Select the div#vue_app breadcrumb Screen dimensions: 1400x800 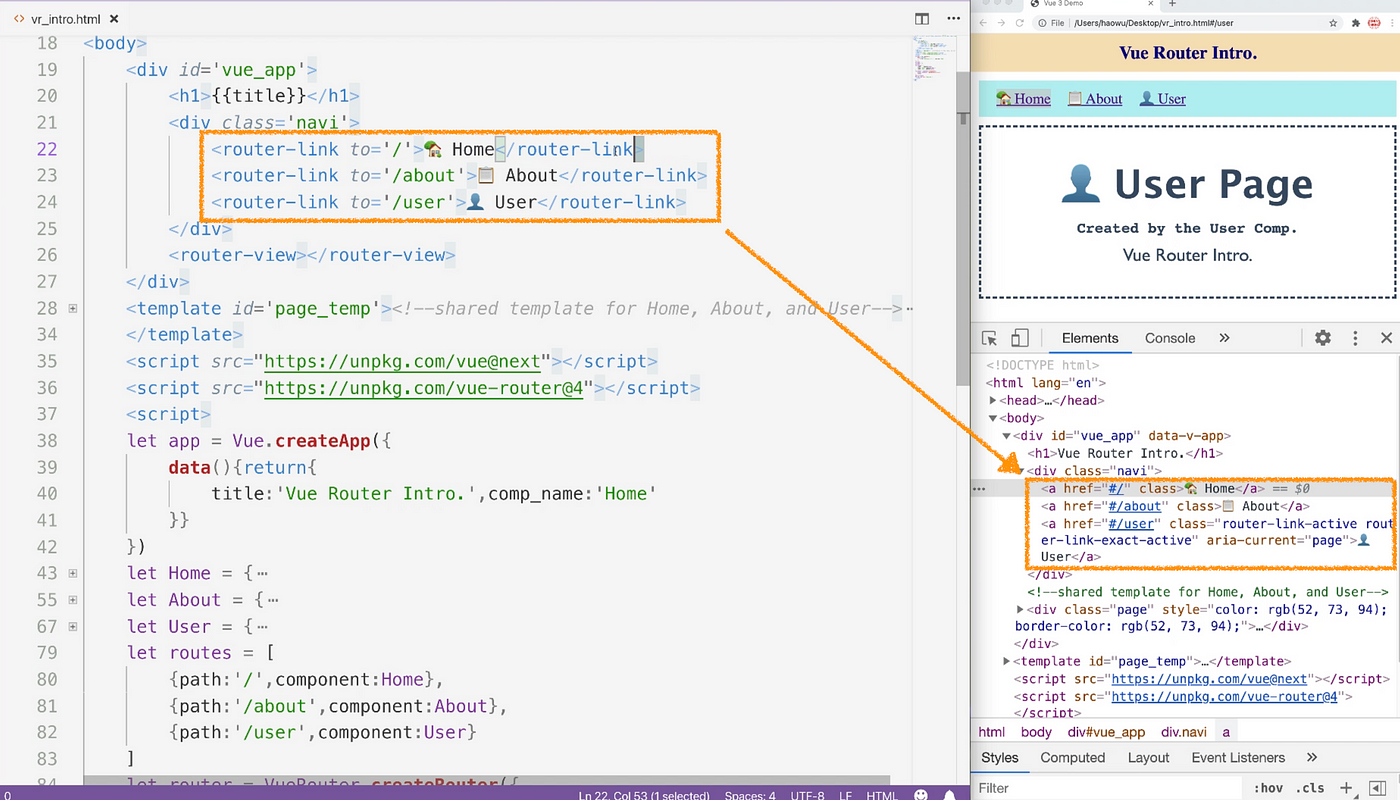1106,732
